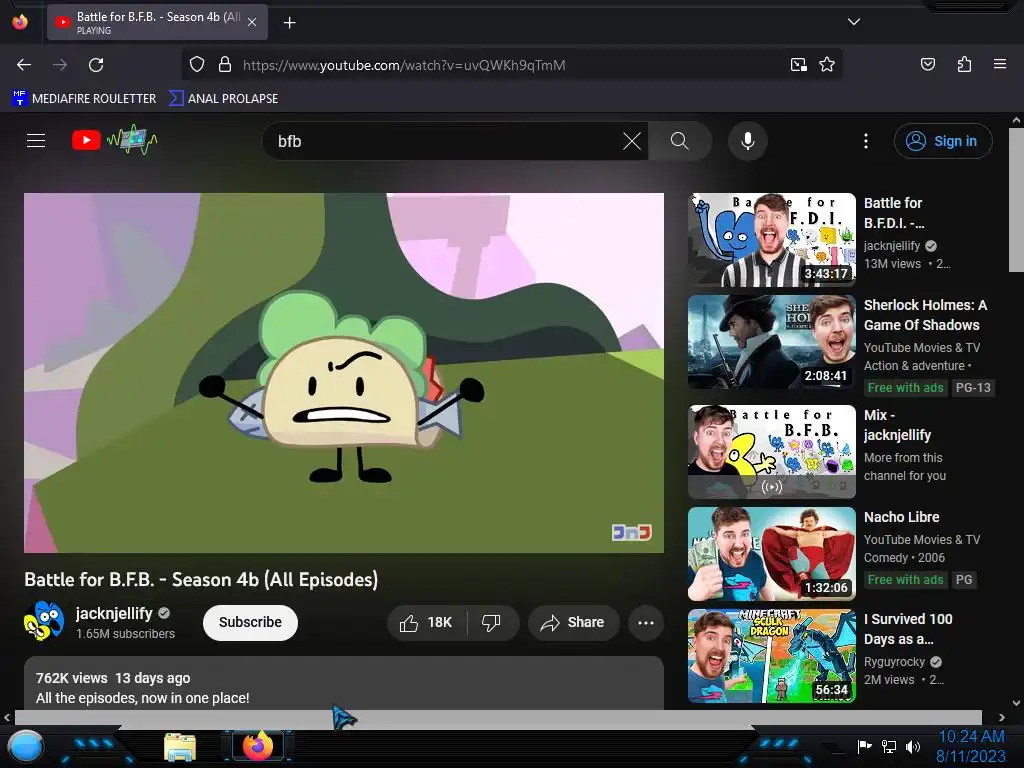Open File Explorer from the taskbar
1024x768 pixels.
point(180,748)
